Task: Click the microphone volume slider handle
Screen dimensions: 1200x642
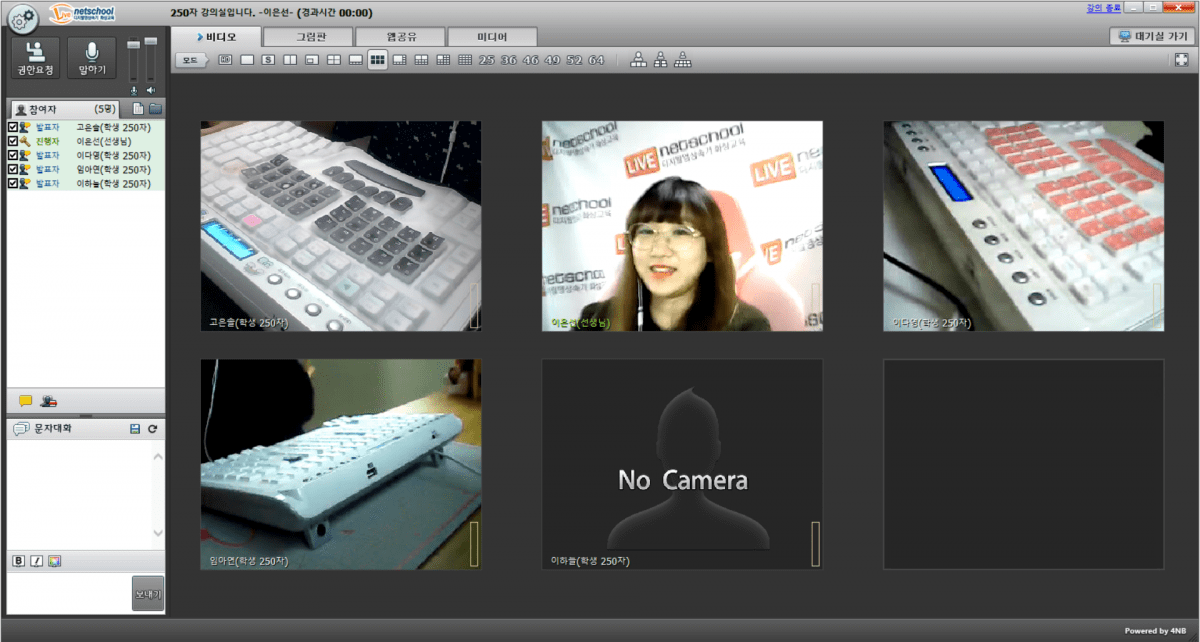Action: [x=134, y=45]
